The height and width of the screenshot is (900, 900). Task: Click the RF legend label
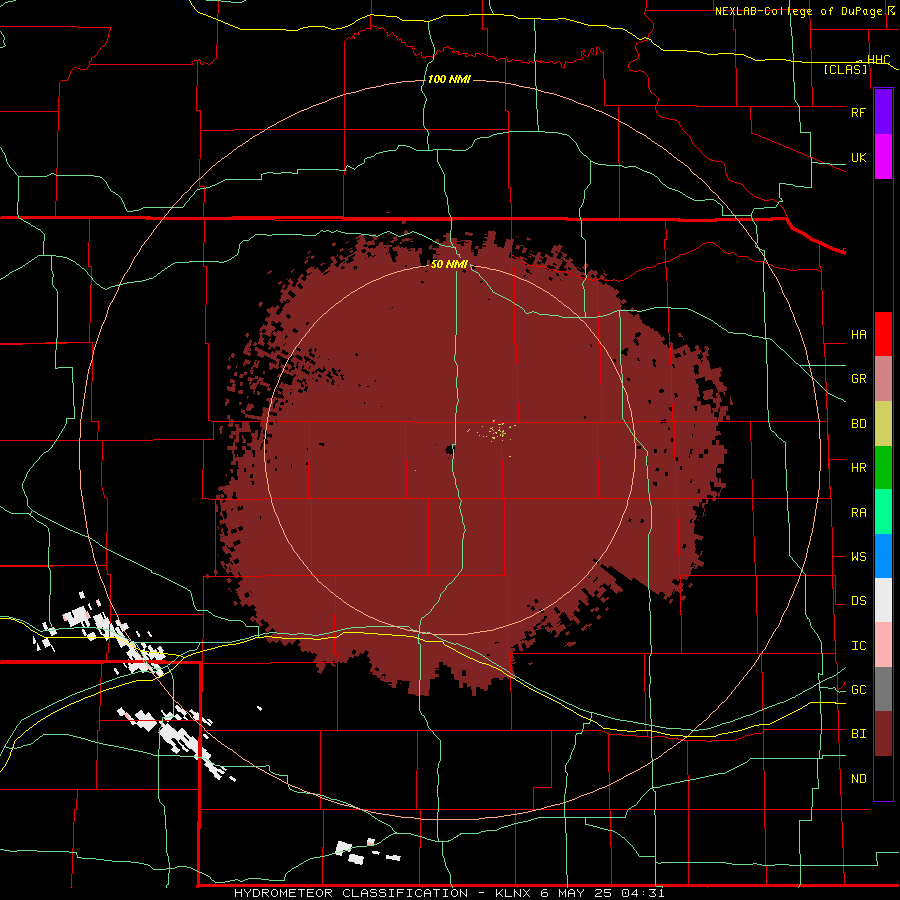tap(858, 112)
